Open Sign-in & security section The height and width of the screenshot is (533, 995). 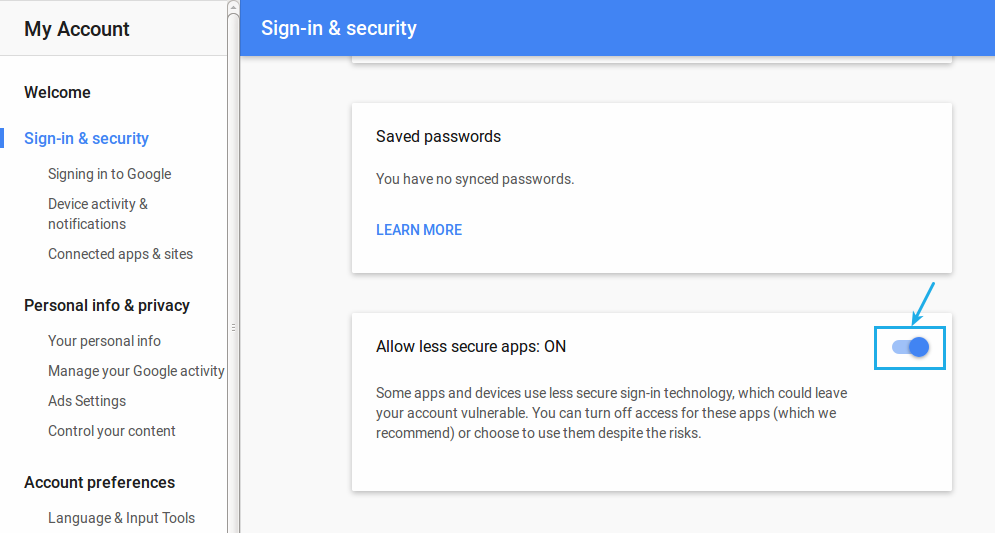click(x=86, y=138)
